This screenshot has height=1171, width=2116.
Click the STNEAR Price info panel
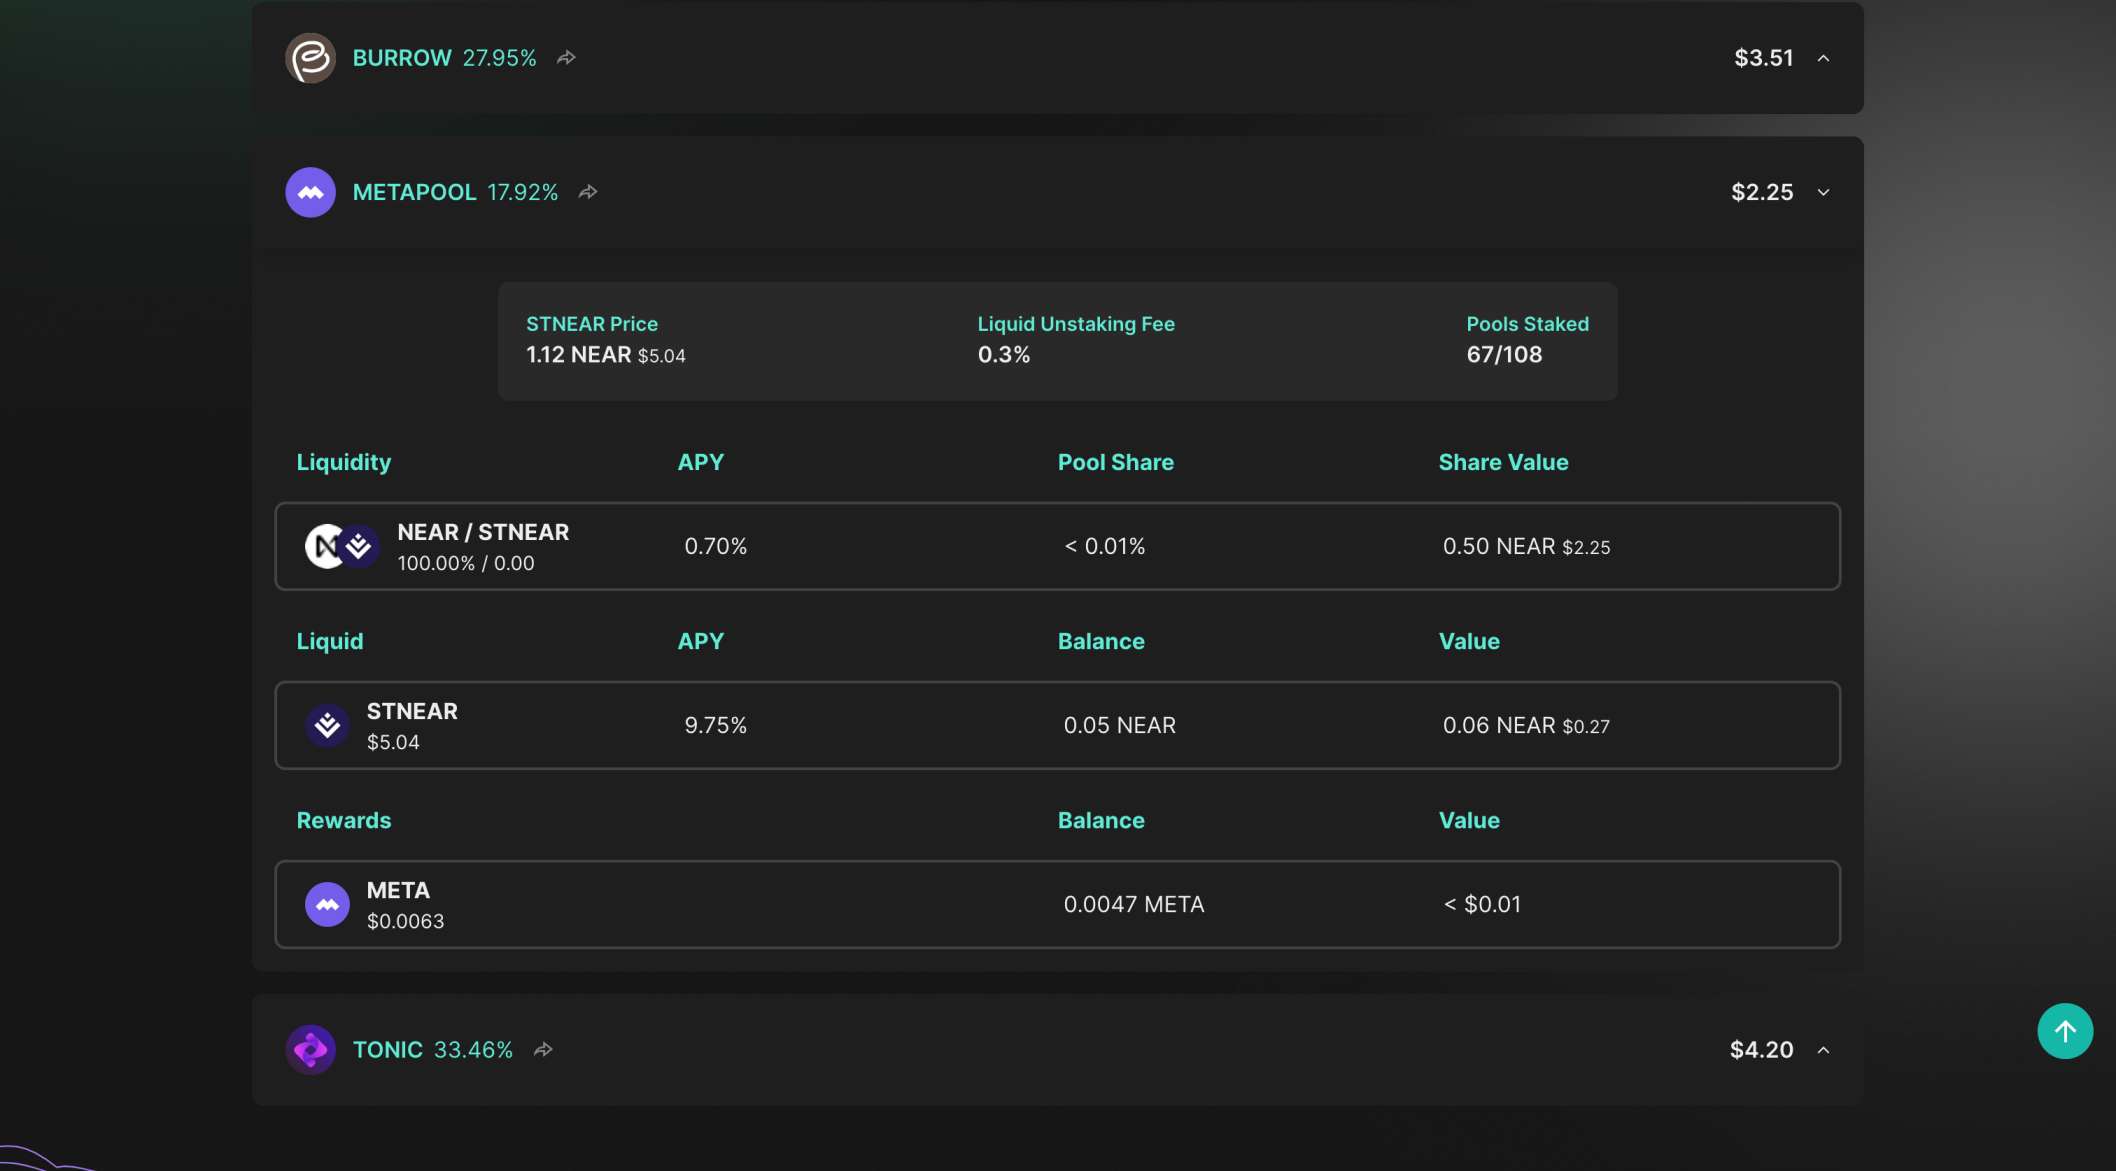click(605, 340)
